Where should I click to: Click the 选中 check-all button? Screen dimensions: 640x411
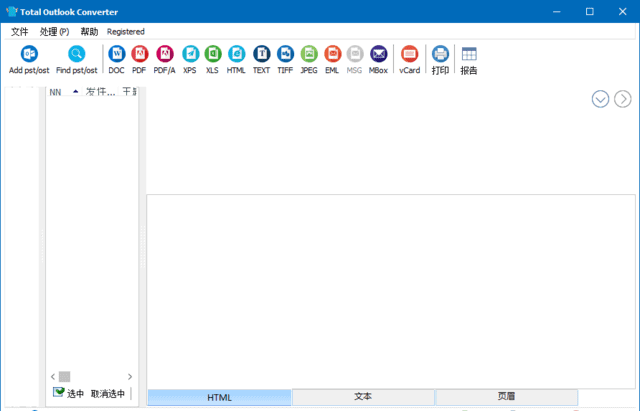[x=68, y=393]
